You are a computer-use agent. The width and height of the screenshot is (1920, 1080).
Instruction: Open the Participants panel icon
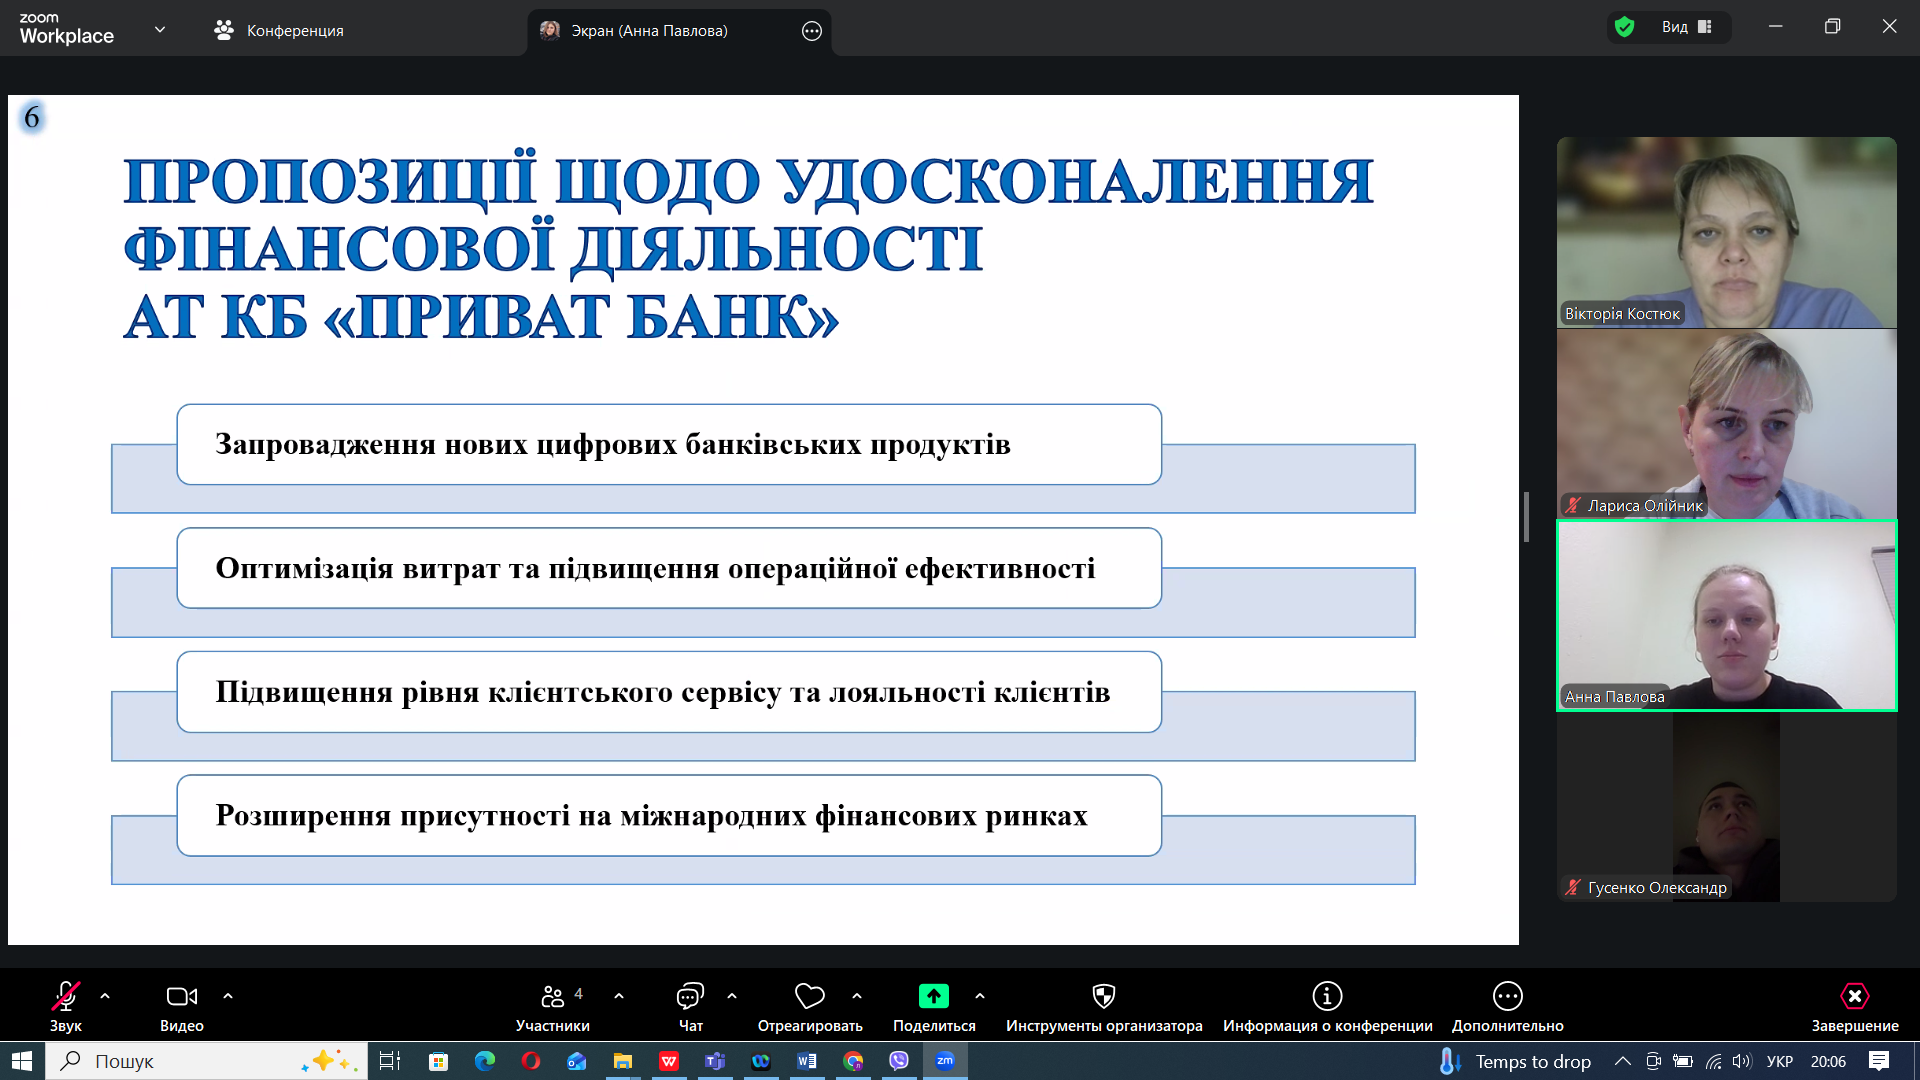coord(552,996)
